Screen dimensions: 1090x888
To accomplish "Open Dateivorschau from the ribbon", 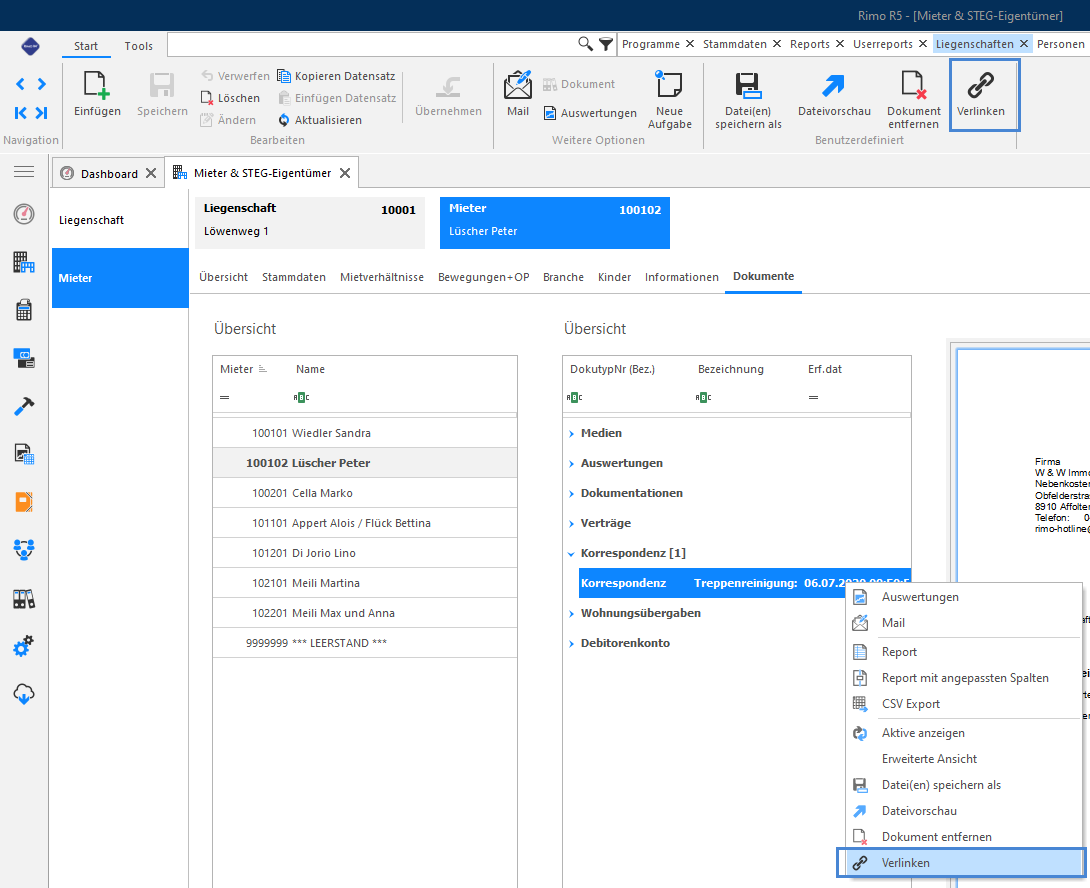I will pyautogui.click(x=834, y=94).
